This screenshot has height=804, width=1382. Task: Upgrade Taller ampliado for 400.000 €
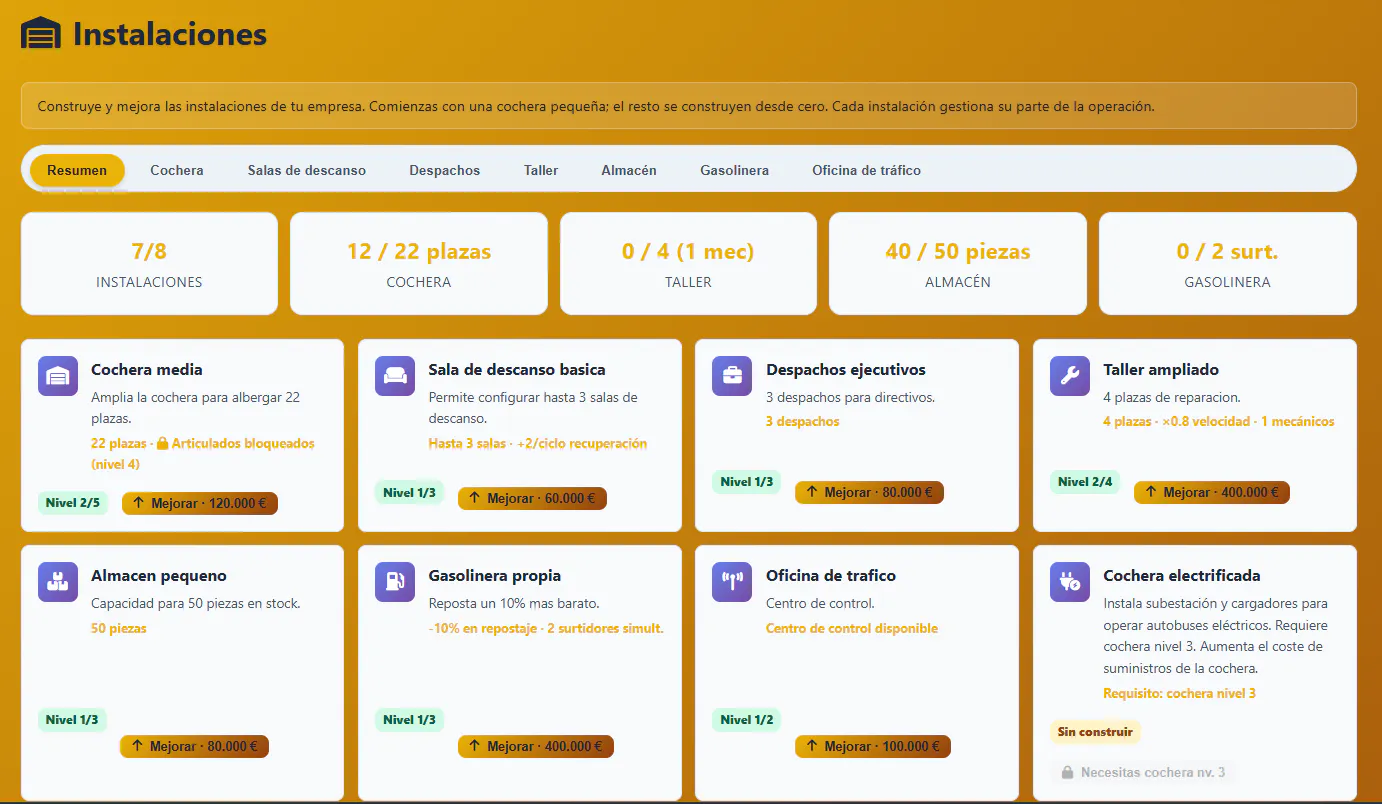1212,492
